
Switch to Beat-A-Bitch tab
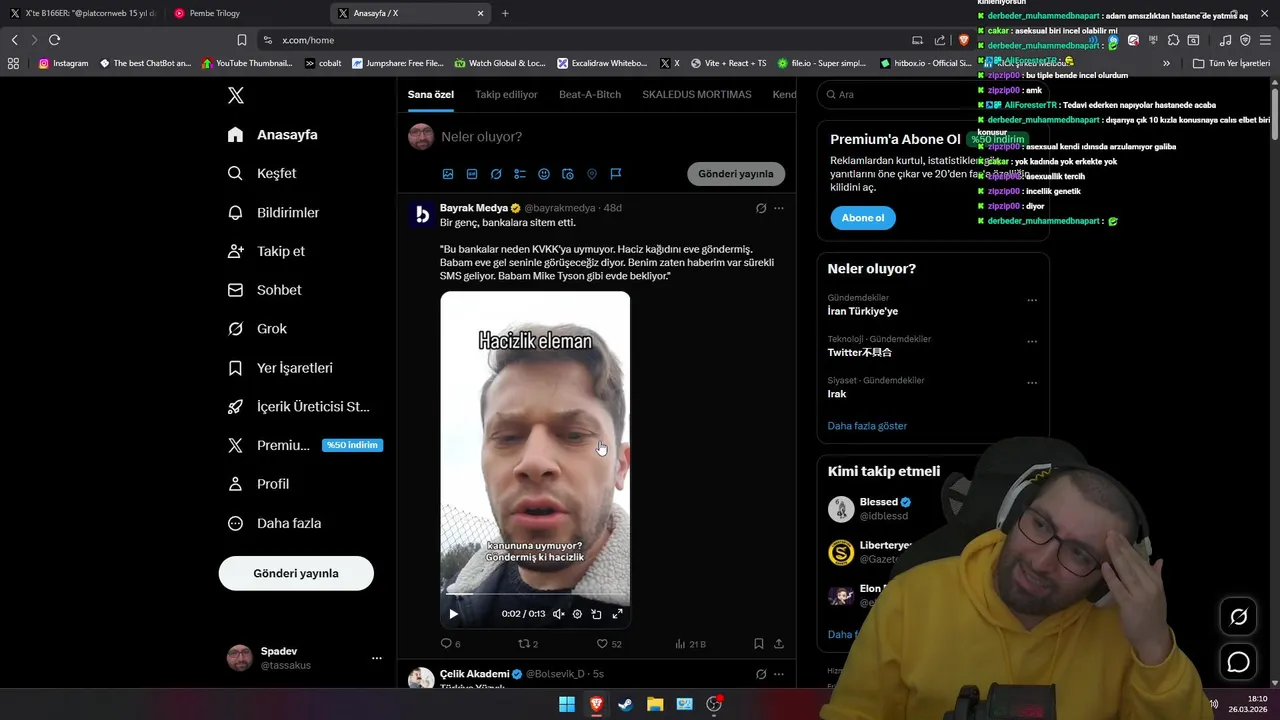click(590, 94)
